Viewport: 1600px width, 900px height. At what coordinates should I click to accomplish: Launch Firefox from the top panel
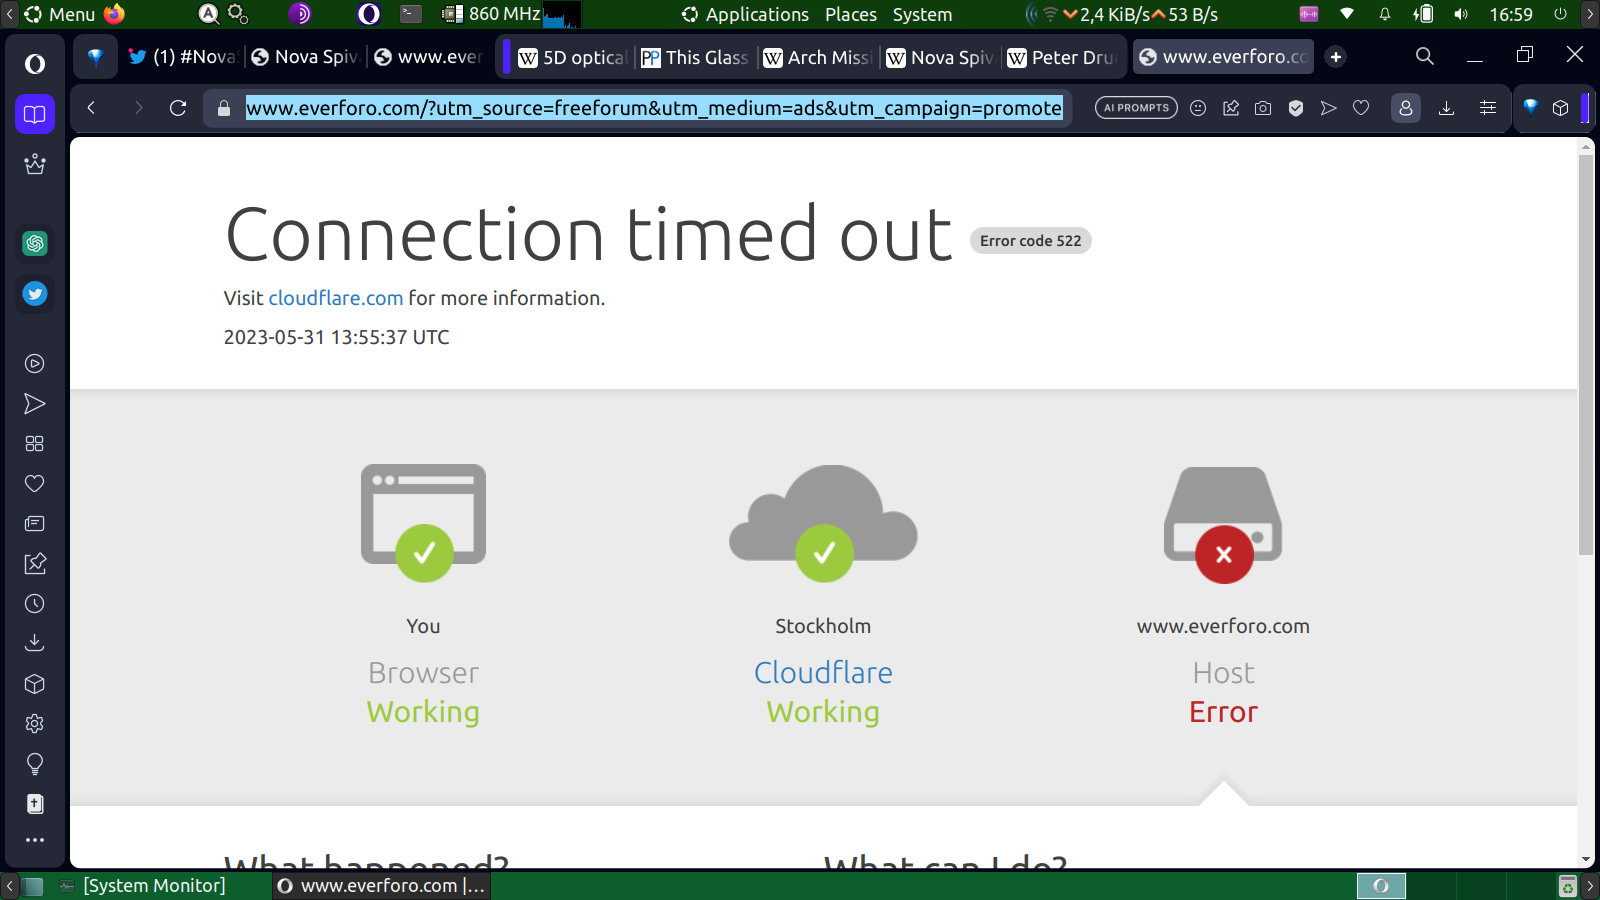click(x=115, y=14)
